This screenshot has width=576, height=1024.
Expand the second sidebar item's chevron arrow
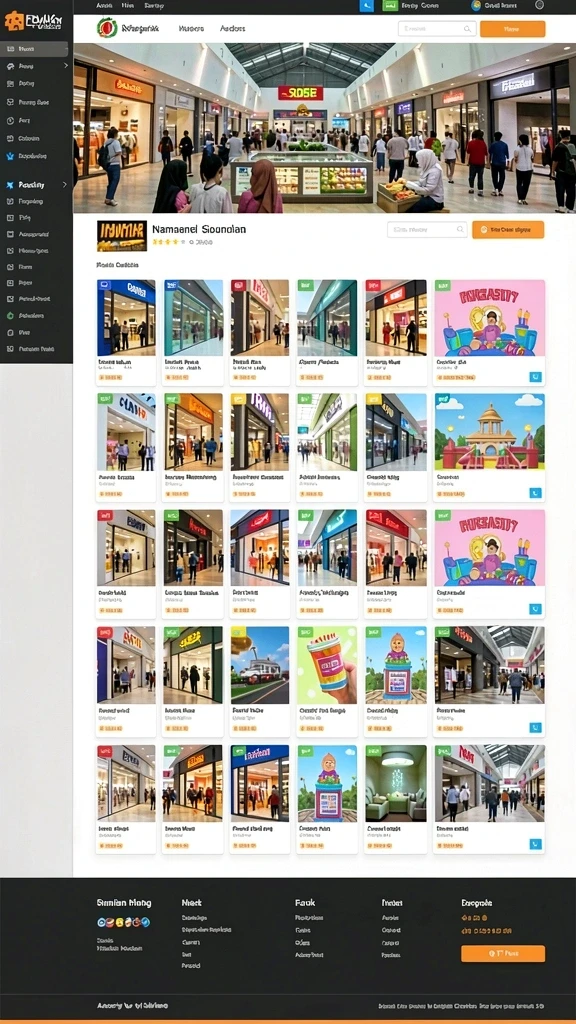click(65, 66)
